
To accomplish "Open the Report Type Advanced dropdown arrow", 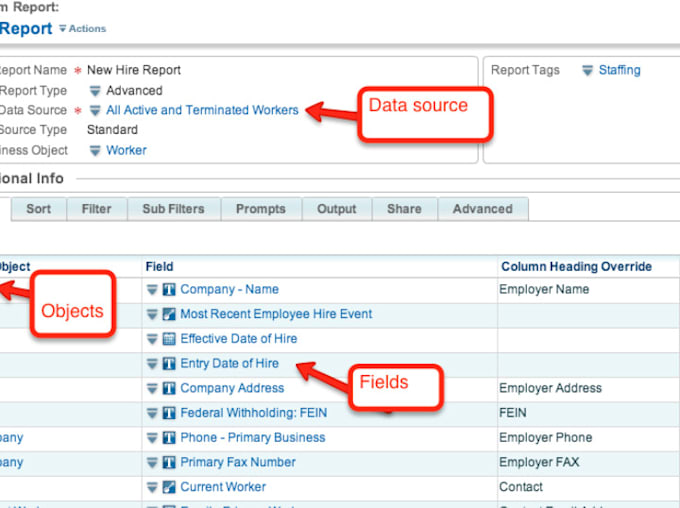I will click(95, 91).
